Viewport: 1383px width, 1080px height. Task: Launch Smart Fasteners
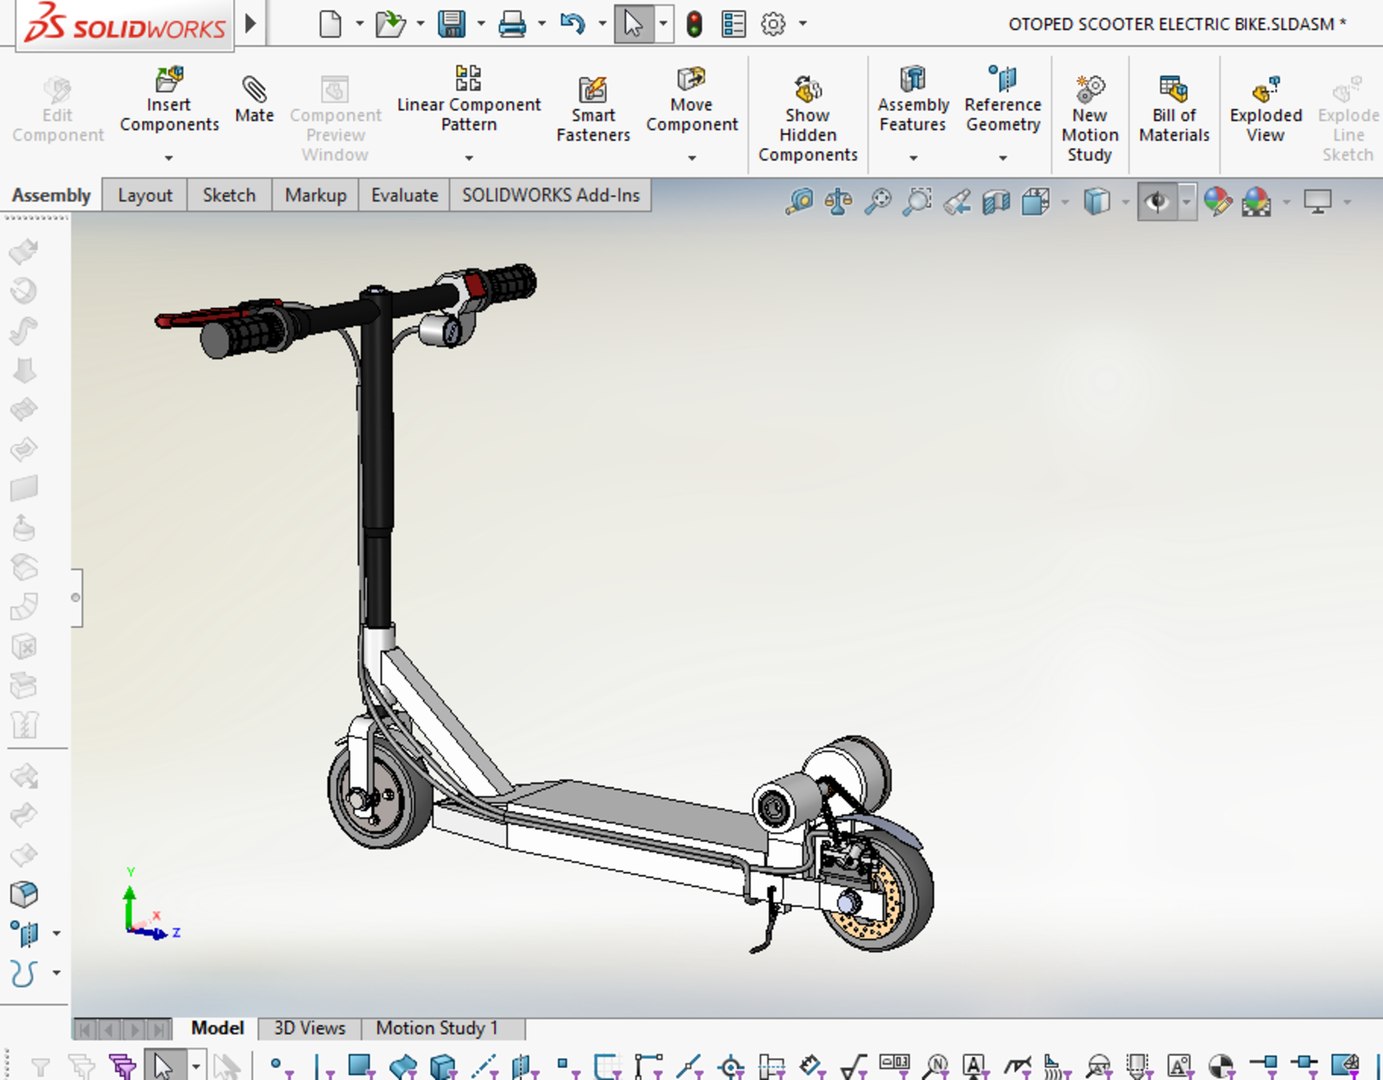tap(593, 110)
